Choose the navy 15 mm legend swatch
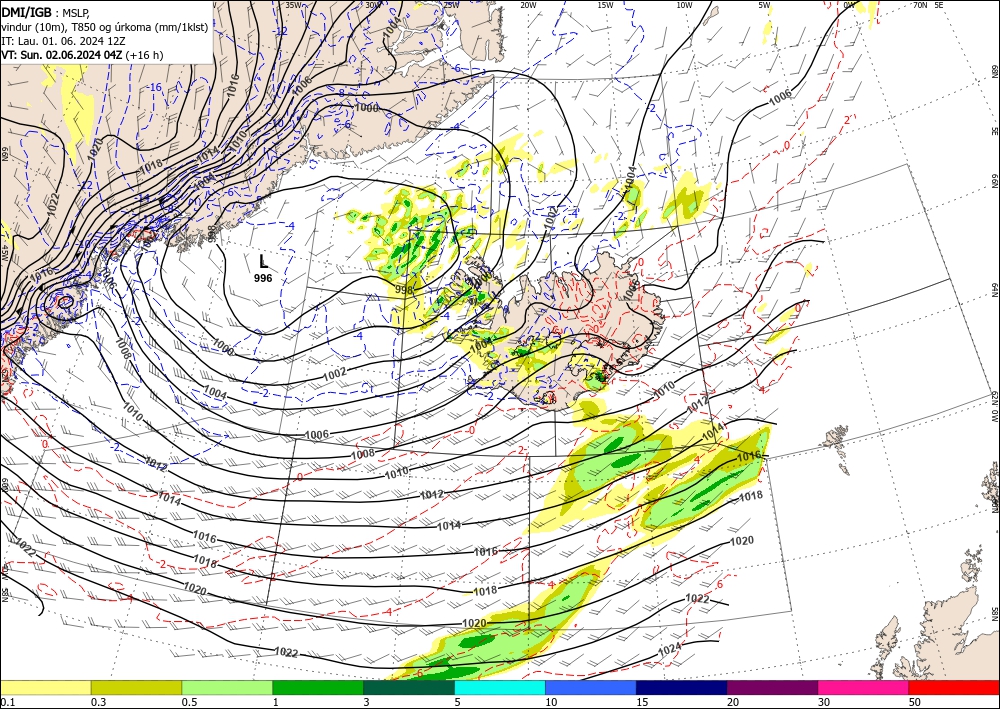This screenshot has width=1000, height=709. click(682, 687)
